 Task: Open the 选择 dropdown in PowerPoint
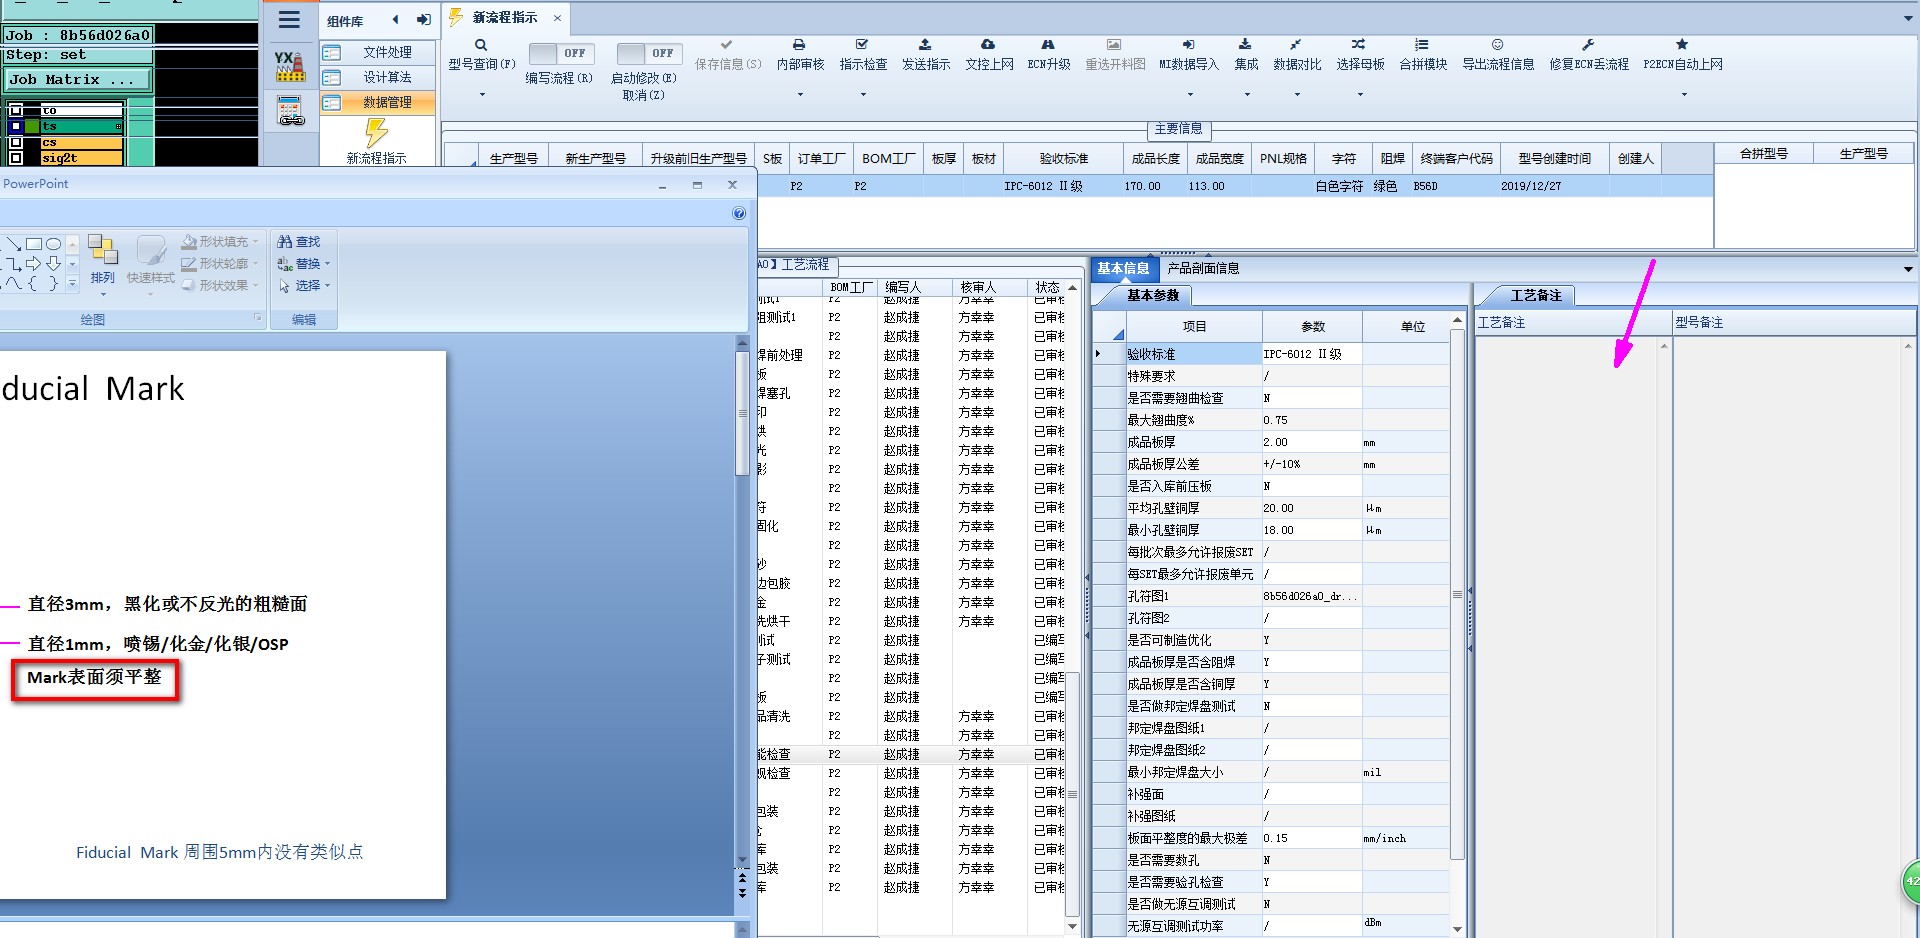tap(327, 286)
